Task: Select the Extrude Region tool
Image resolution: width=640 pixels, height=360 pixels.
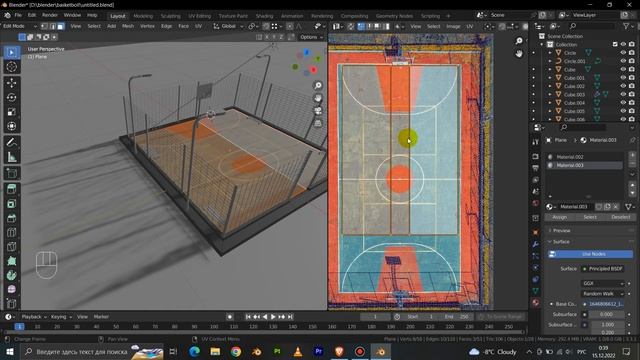Action: click(11, 189)
